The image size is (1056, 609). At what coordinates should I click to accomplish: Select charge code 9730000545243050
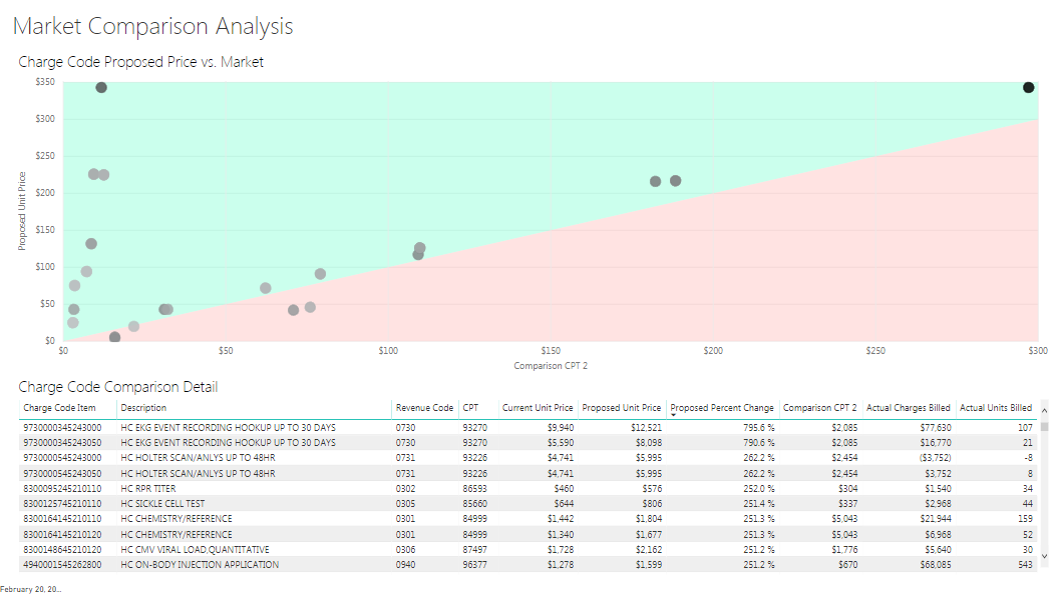click(62, 474)
